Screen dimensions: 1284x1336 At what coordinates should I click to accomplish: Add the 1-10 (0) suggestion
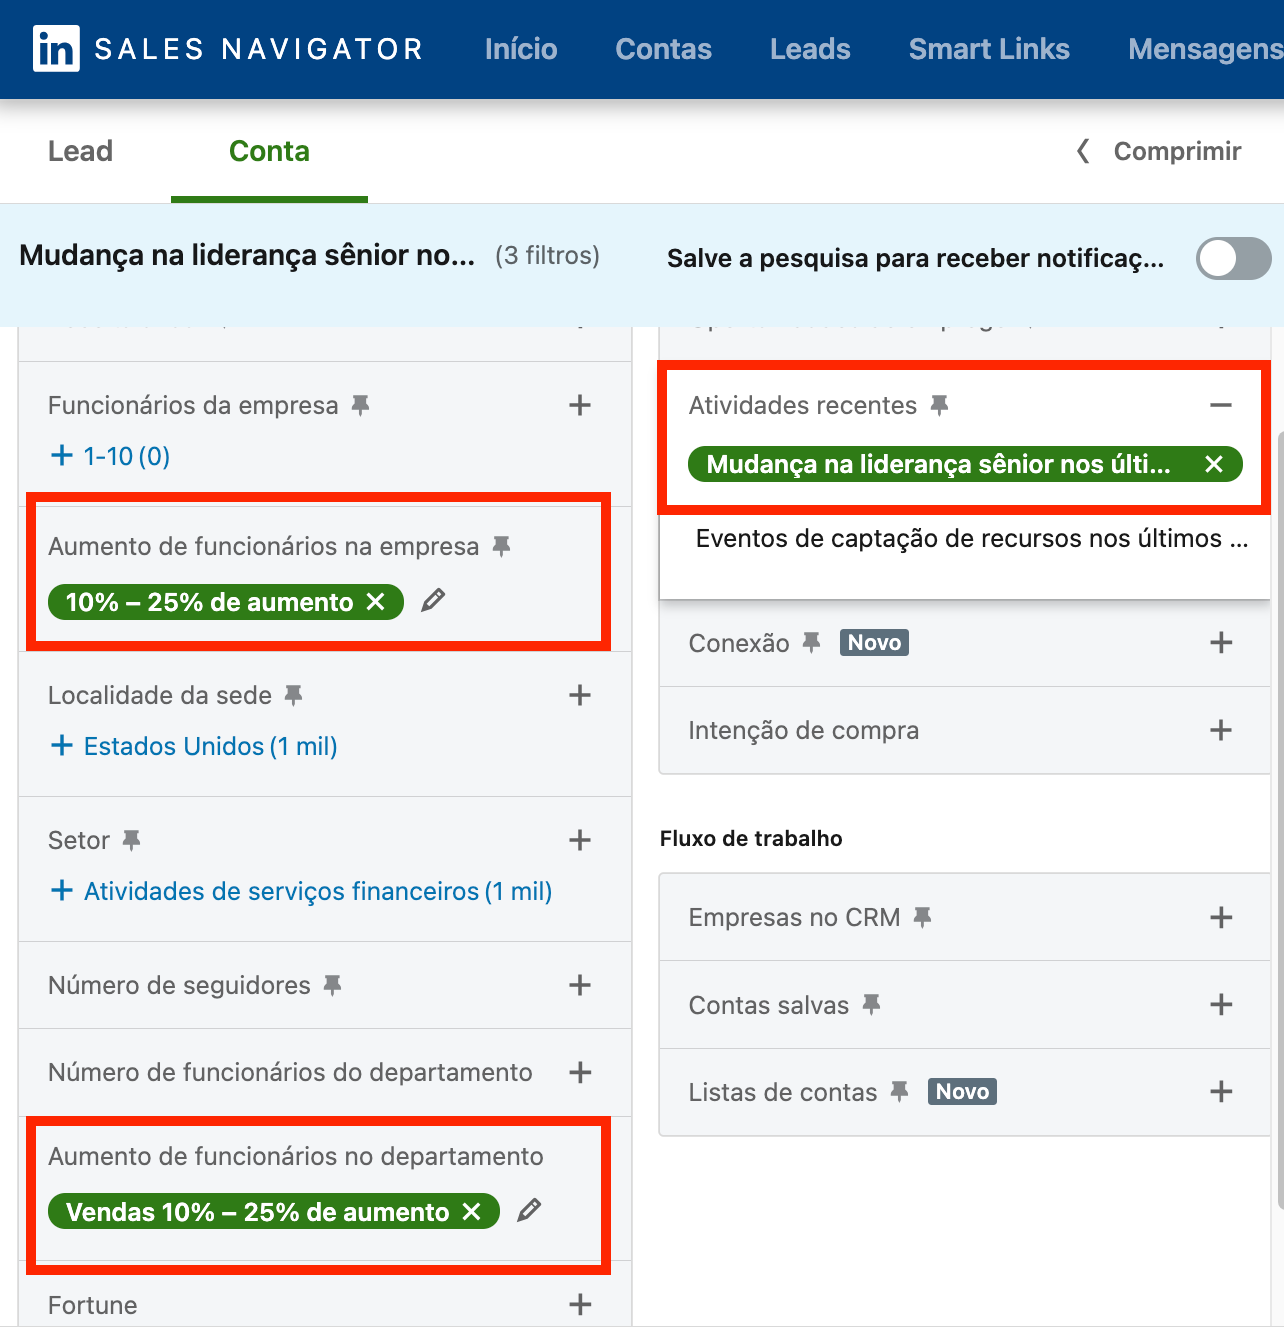[x=110, y=456]
